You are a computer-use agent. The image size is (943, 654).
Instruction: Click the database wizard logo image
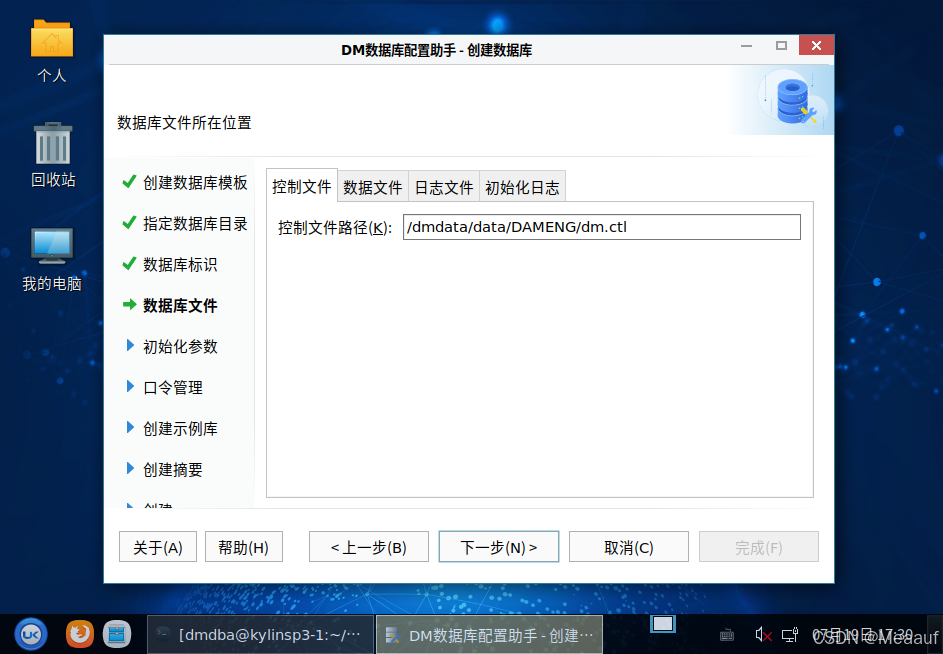pos(792,99)
